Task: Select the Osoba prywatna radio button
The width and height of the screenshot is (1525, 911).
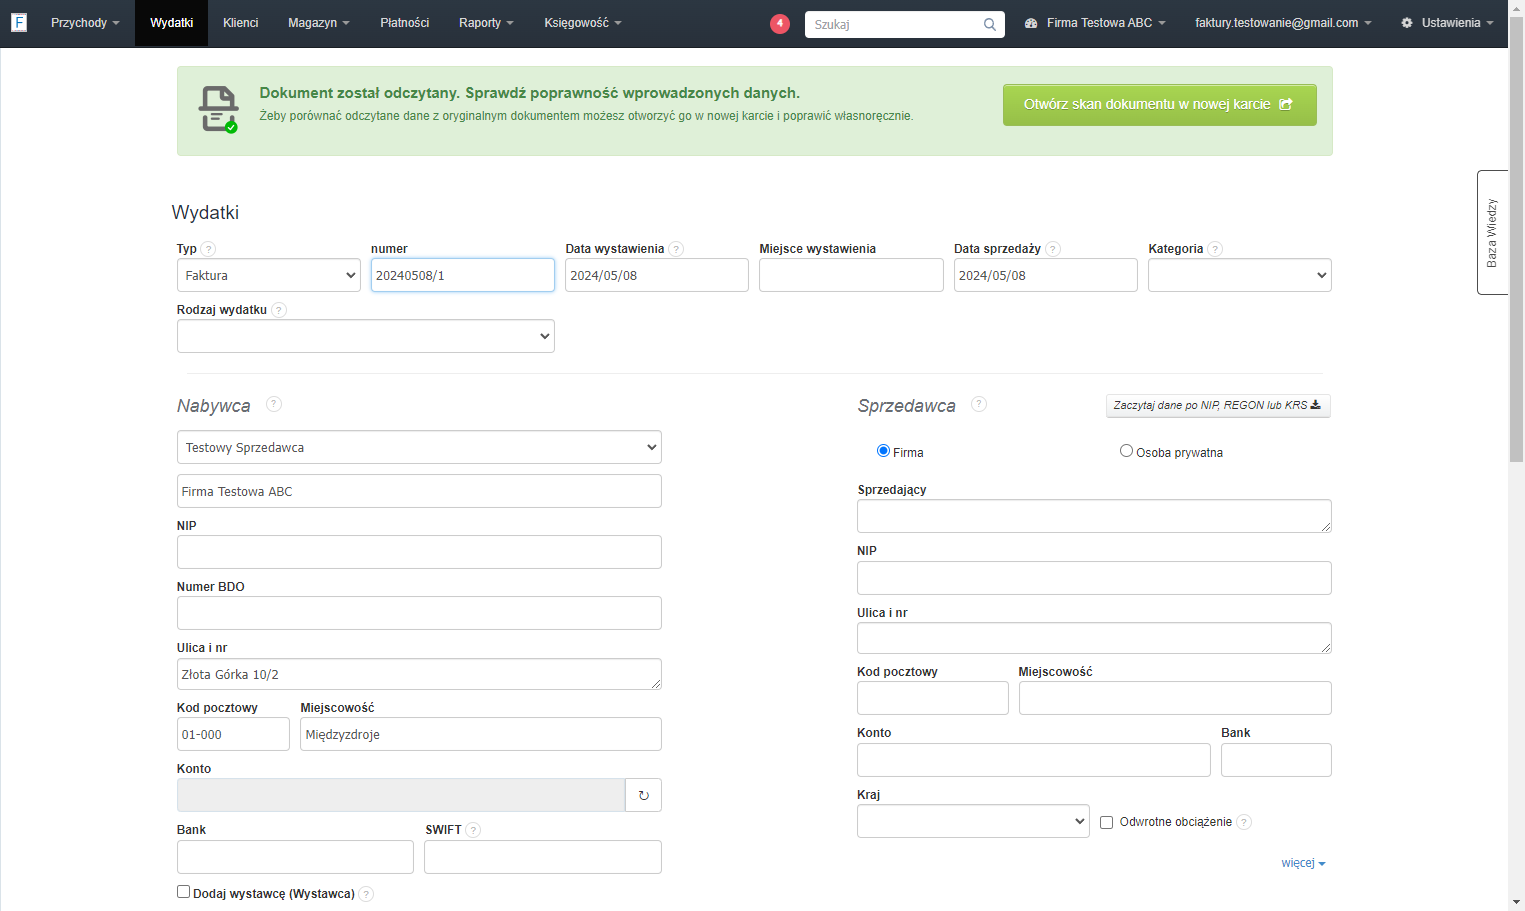Action: point(1126,451)
